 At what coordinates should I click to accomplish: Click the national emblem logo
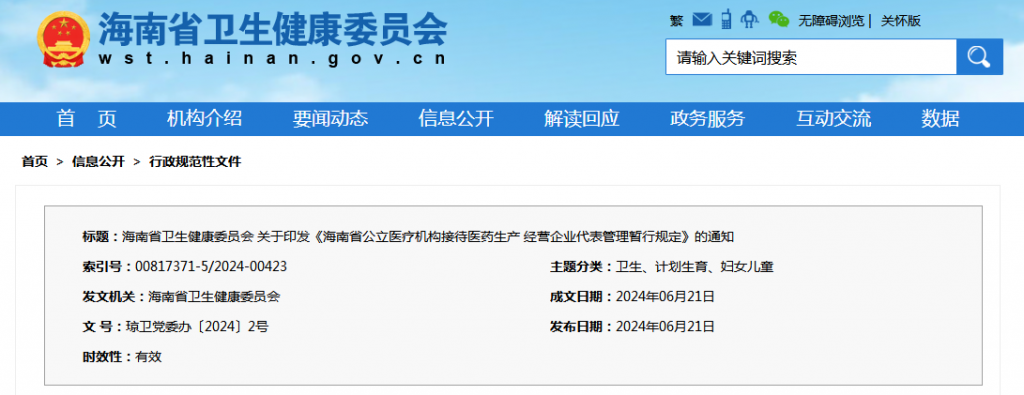coord(63,39)
